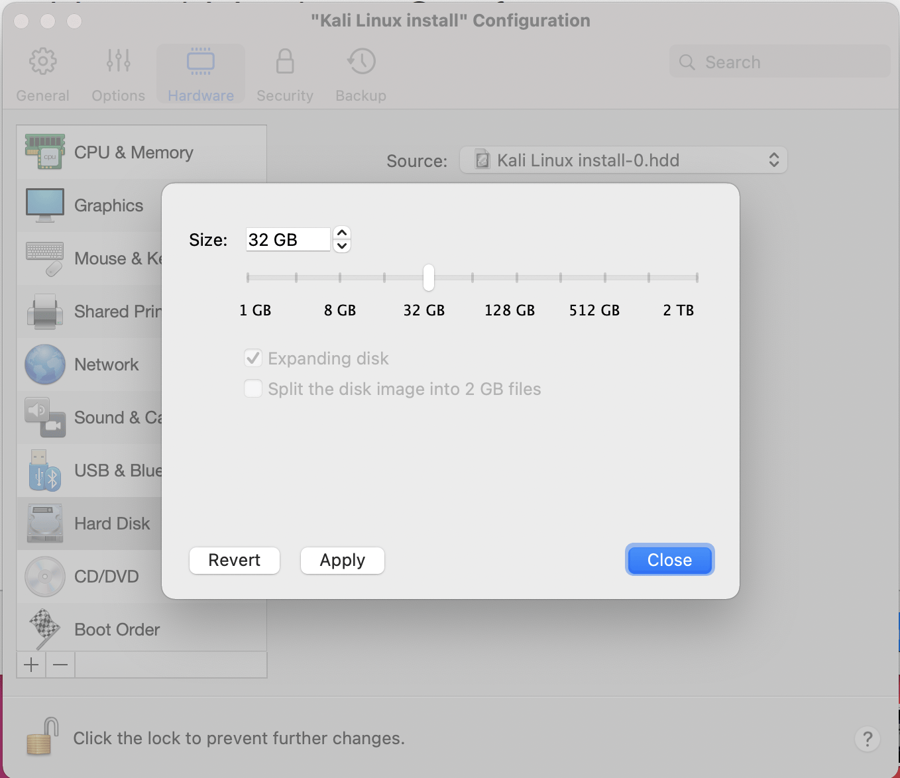Screen dimensions: 900x778
Task: Open Graphics settings monitor icon
Action: (x=45, y=205)
